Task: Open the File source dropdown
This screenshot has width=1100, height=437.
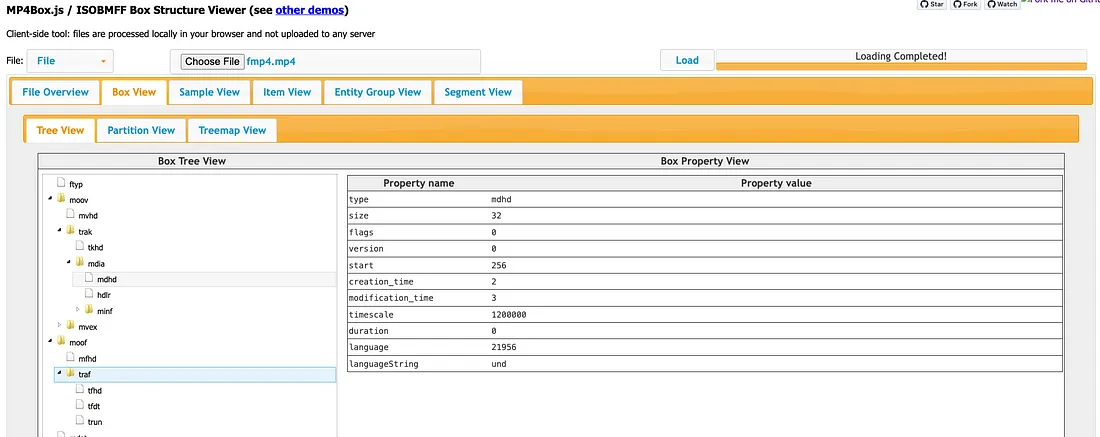Action: click(70, 61)
